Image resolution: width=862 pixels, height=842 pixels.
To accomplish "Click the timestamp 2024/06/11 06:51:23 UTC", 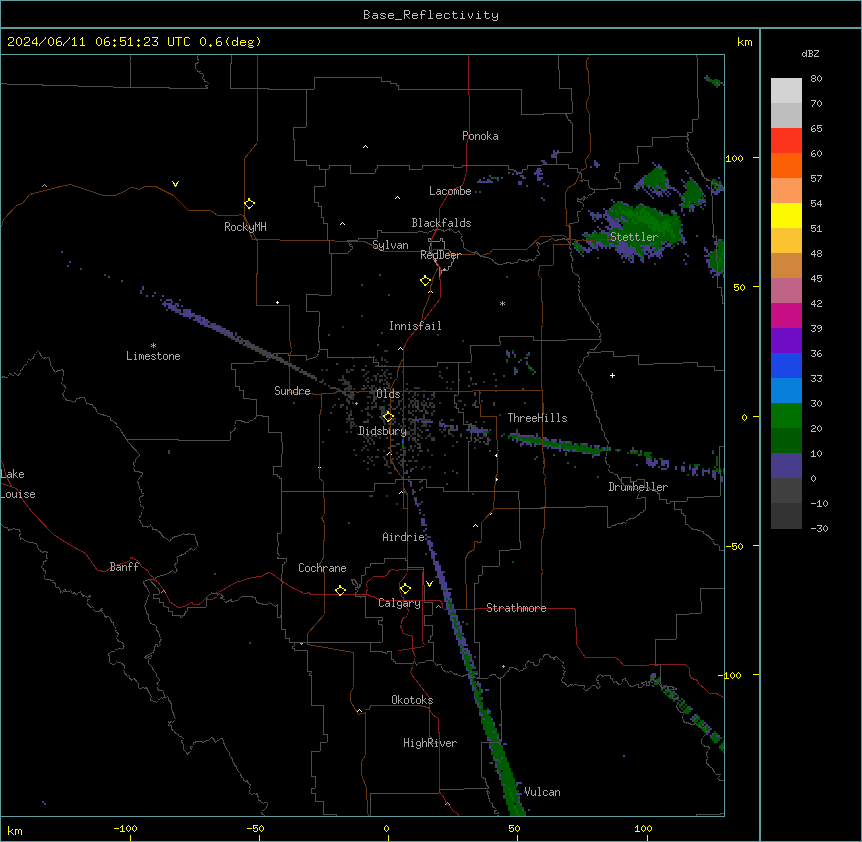I will [98, 42].
